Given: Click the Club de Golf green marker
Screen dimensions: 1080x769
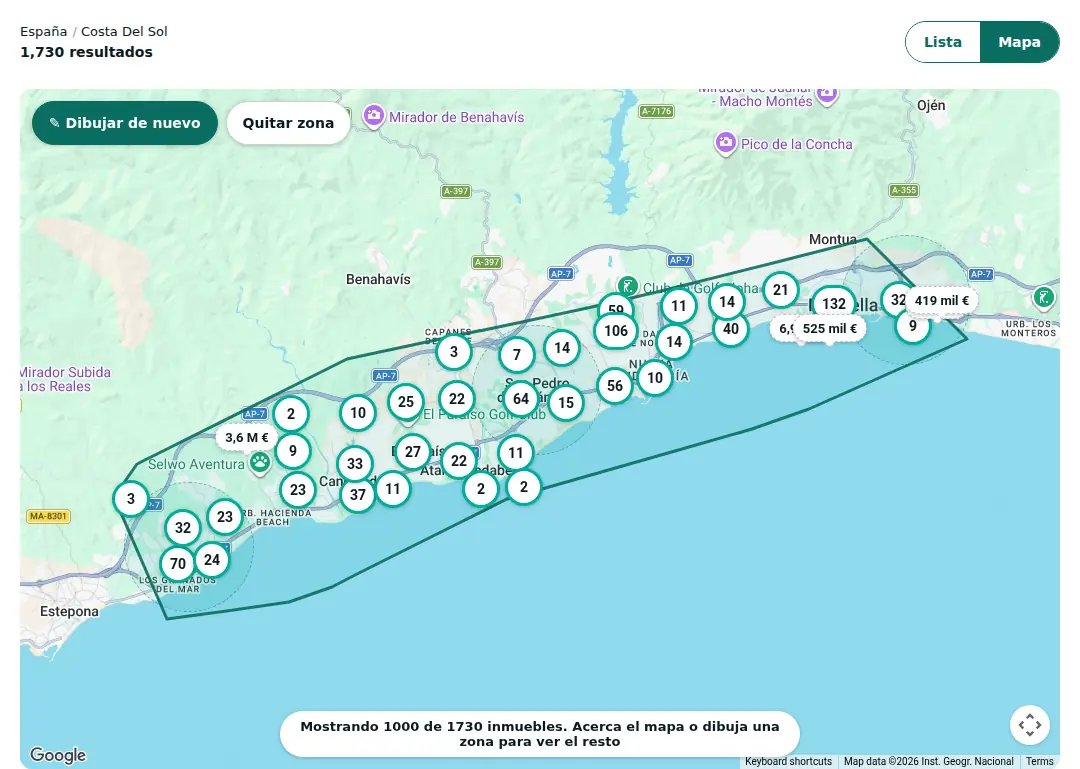Looking at the screenshot, I should click(x=627, y=285).
